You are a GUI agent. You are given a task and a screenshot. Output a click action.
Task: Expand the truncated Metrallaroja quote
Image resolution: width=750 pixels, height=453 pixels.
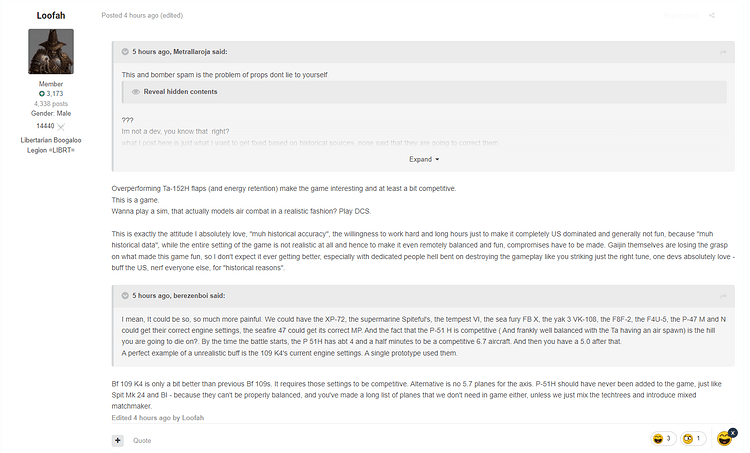pos(424,160)
